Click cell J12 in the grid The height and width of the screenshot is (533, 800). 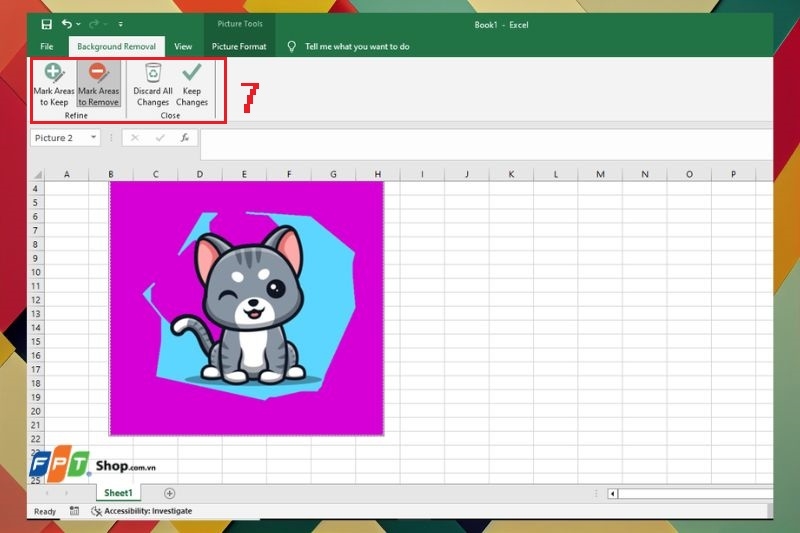[467, 300]
